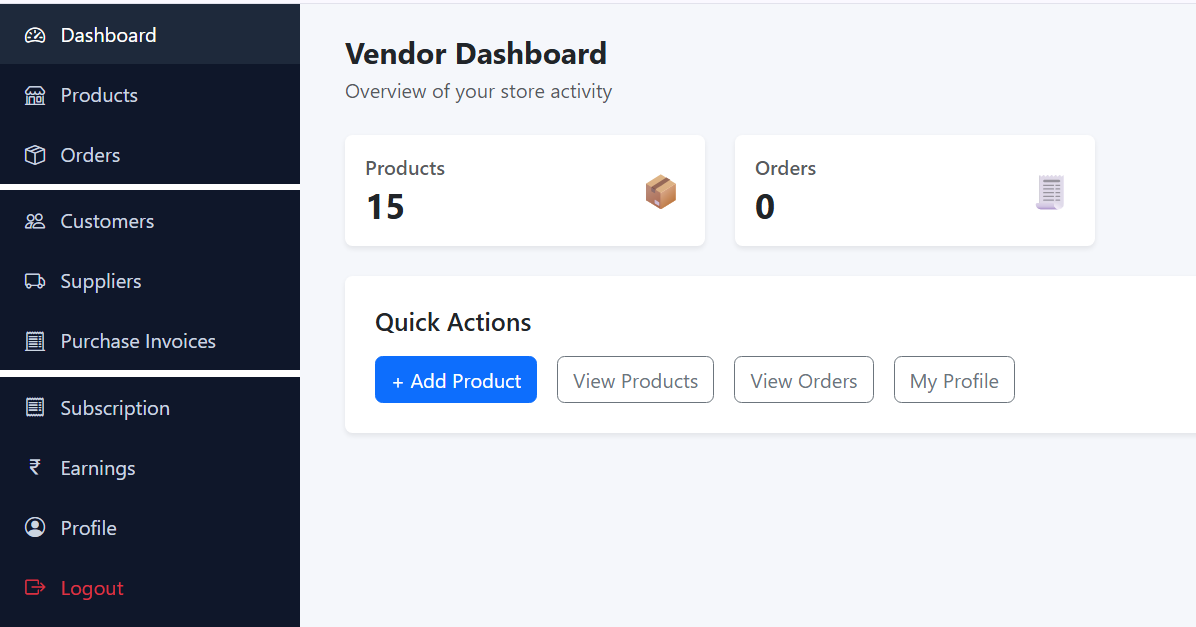Open Purchase Invoices via its document icon
The height and width of the screenshot is (627, 1196).
tap(35, 341)
